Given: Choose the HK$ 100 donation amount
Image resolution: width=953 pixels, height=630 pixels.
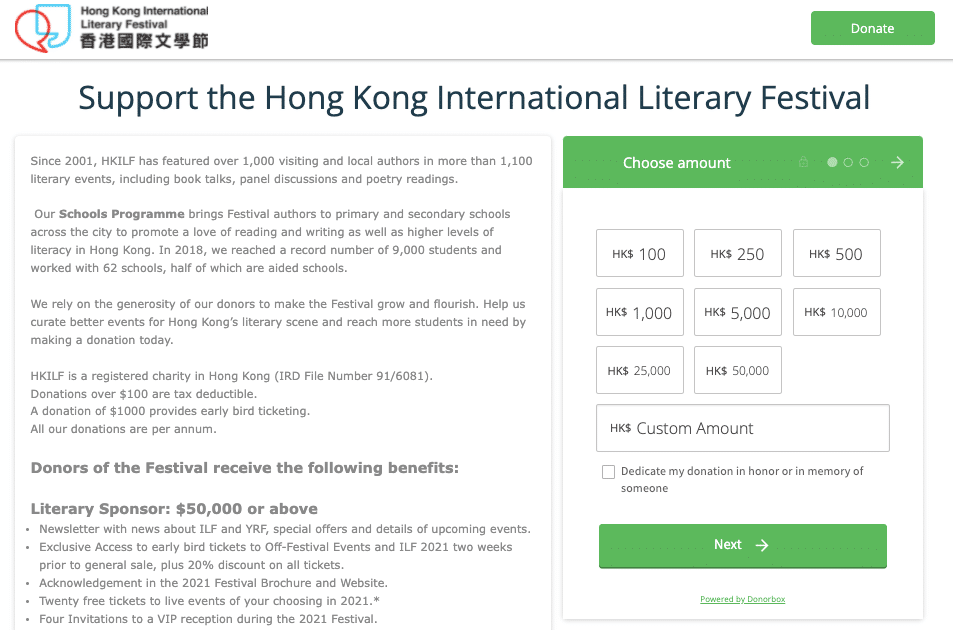Looking at the screenshot, I should point(639,254).
